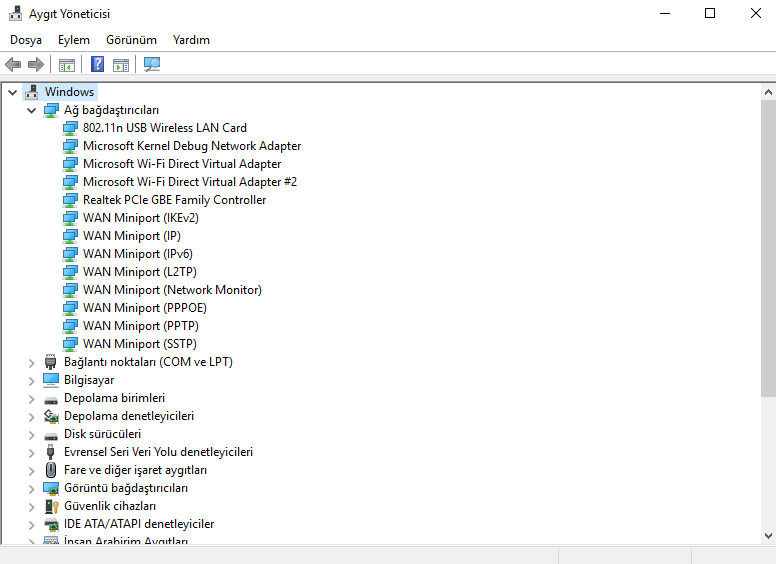Screen dimensions: 776x564
Task: Expand the Güvenlik cihazları category
Action: (32, 507)
